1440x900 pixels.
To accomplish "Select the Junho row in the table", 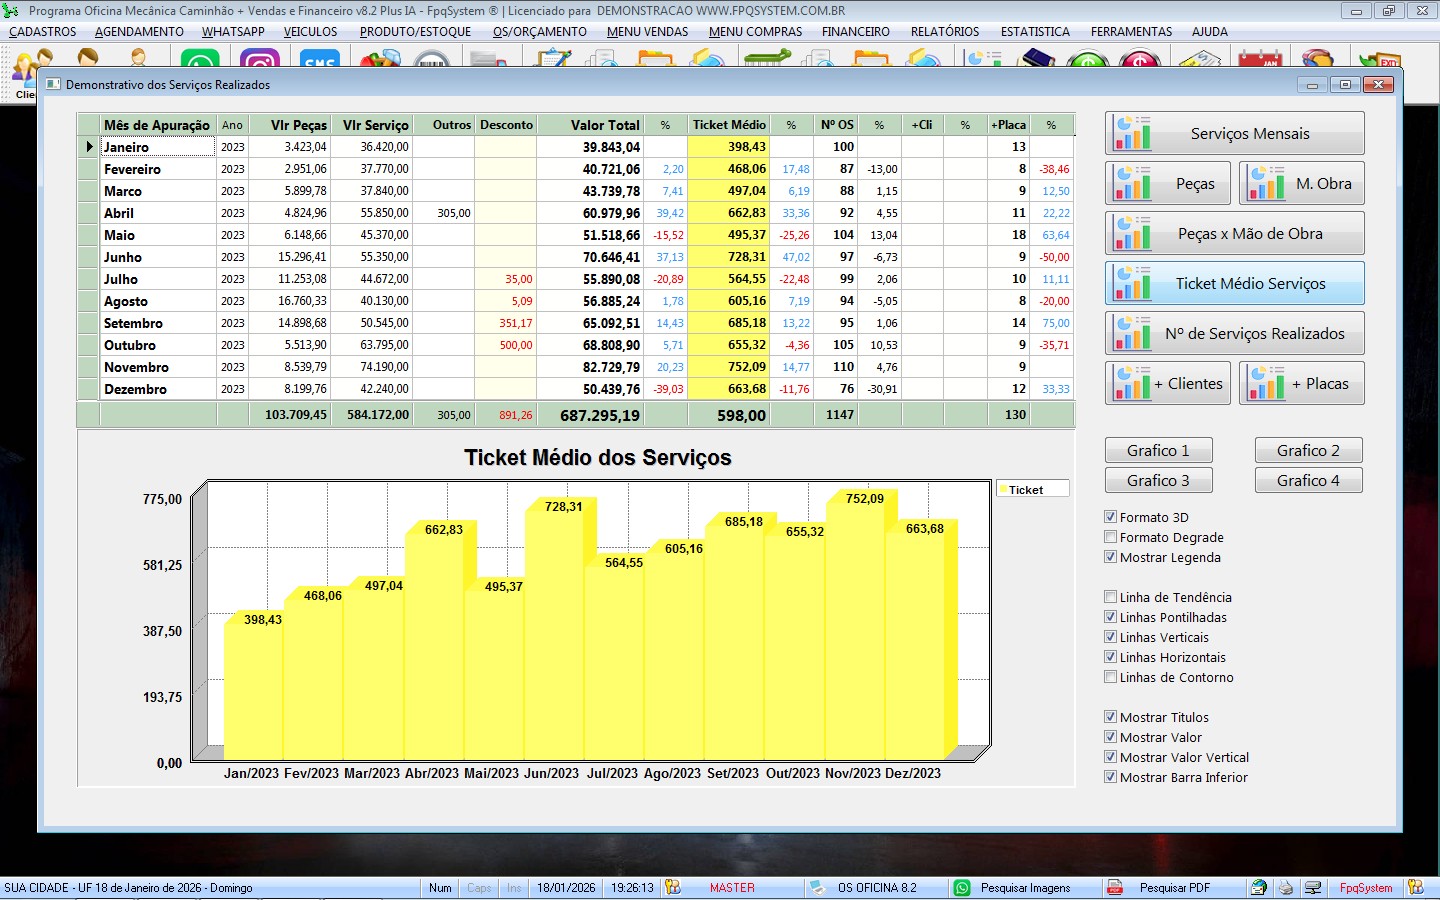I will click(x=123, y=257).
